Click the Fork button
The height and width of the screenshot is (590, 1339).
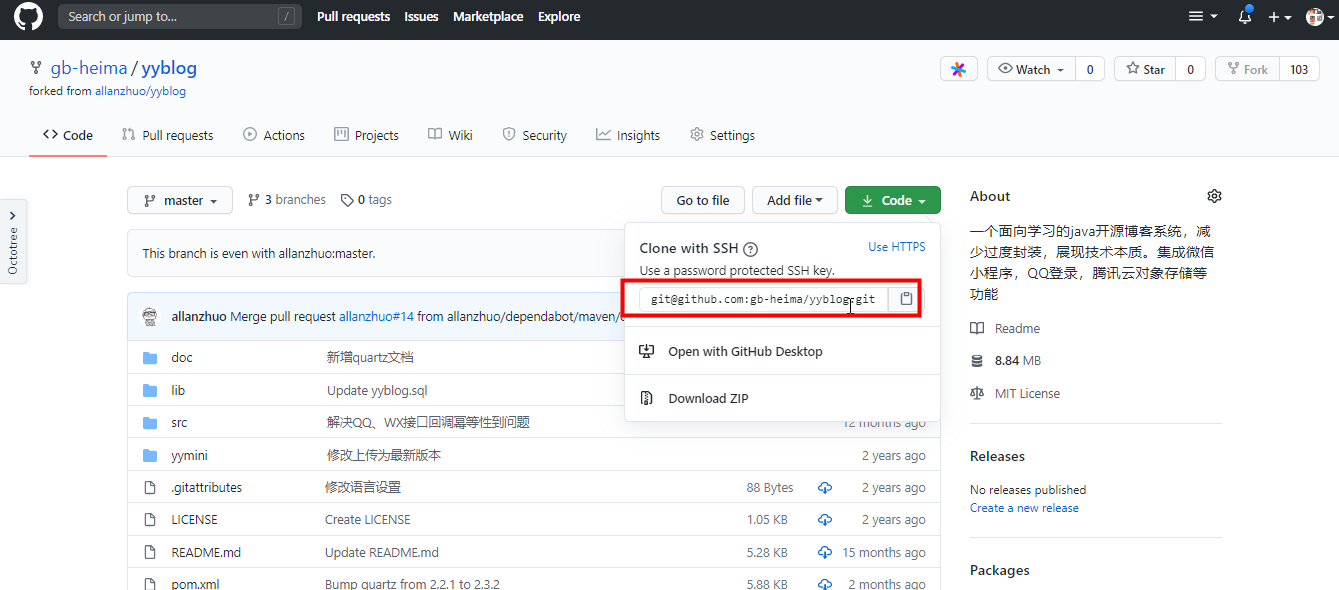point(1247,69)
